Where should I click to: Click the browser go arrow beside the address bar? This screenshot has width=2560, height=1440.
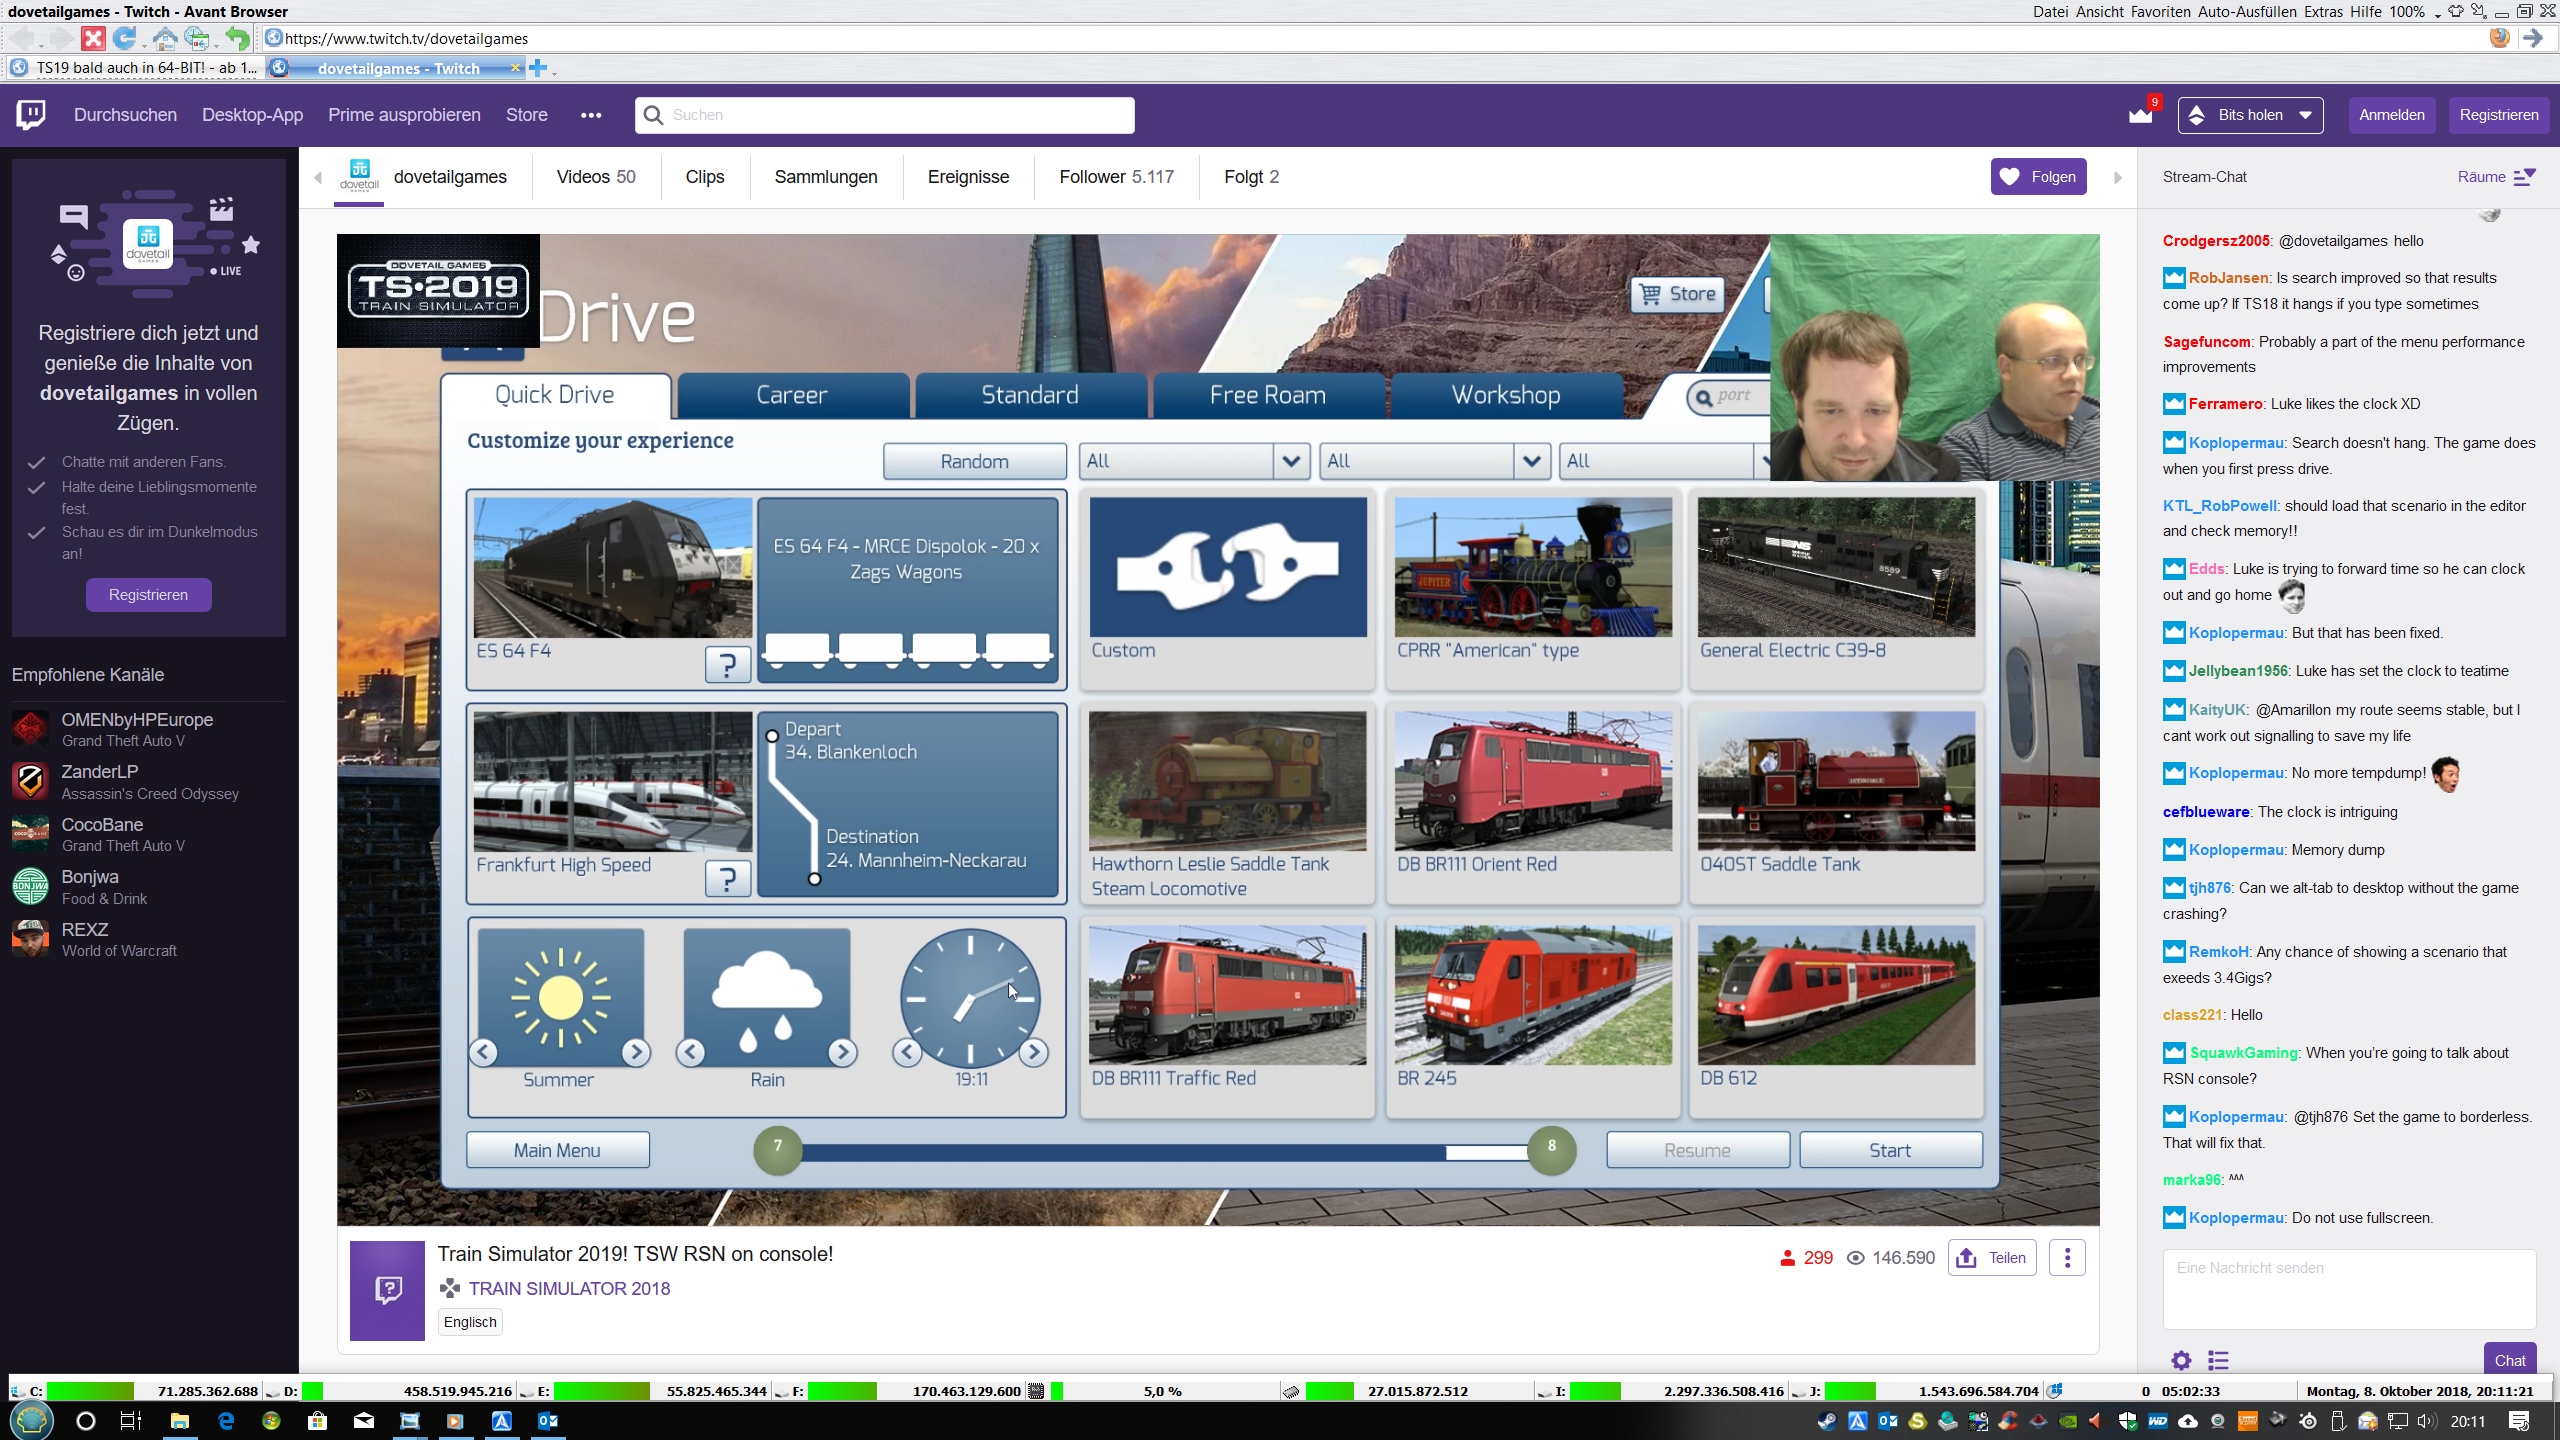(x=2533, y=38)
